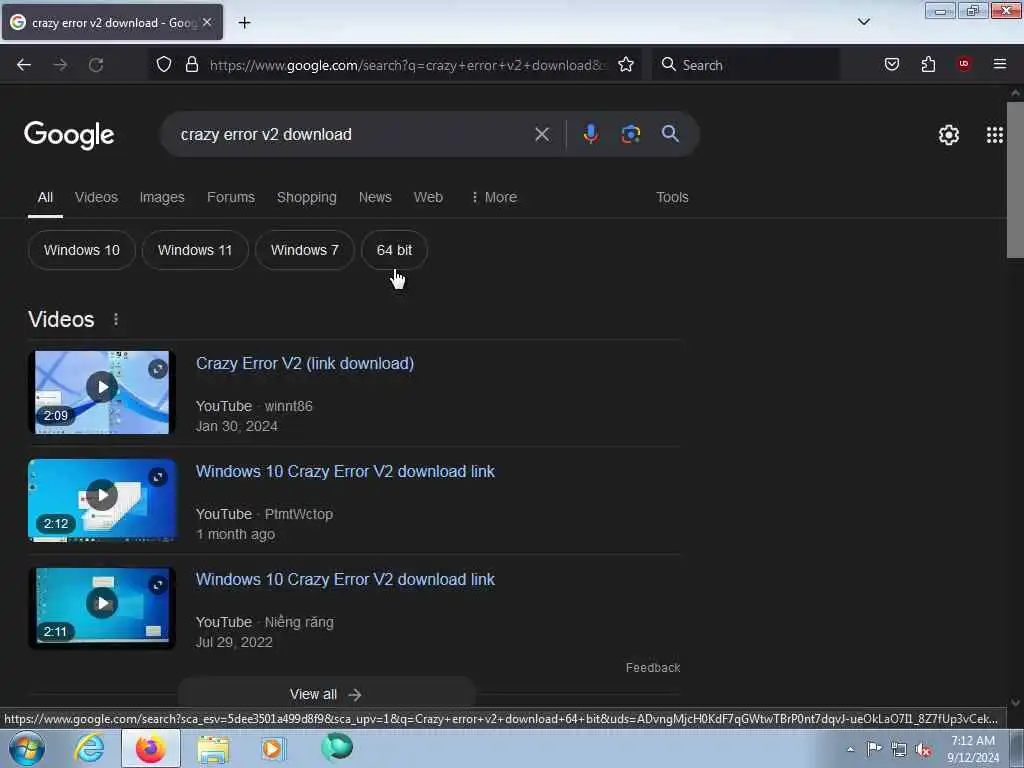Screen dimensions: 1024x768
Task: Switch to the Forums results tab
Action: click(231, 197)
